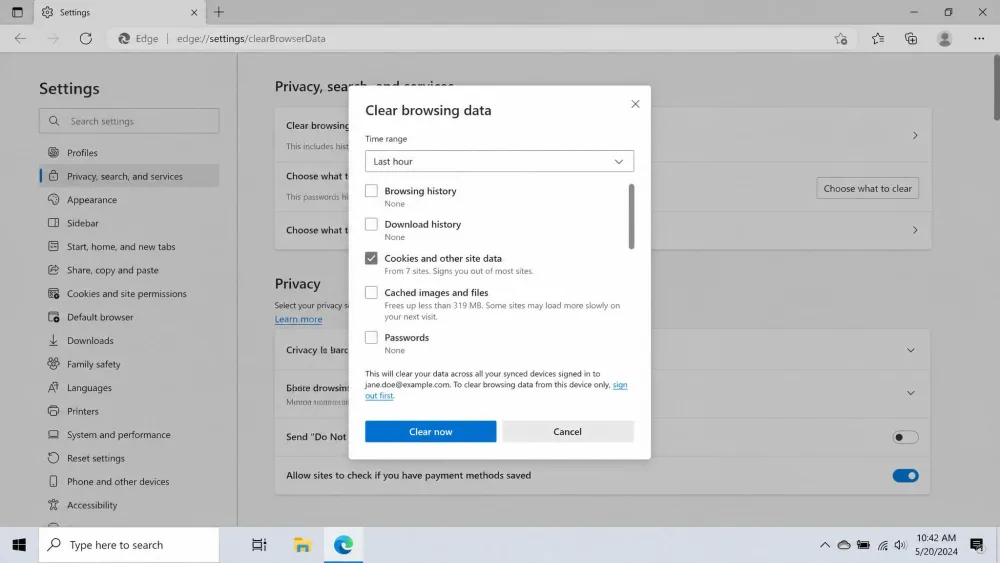Click the Clear now button
1000x563 pixels.
tap(430, 432)
